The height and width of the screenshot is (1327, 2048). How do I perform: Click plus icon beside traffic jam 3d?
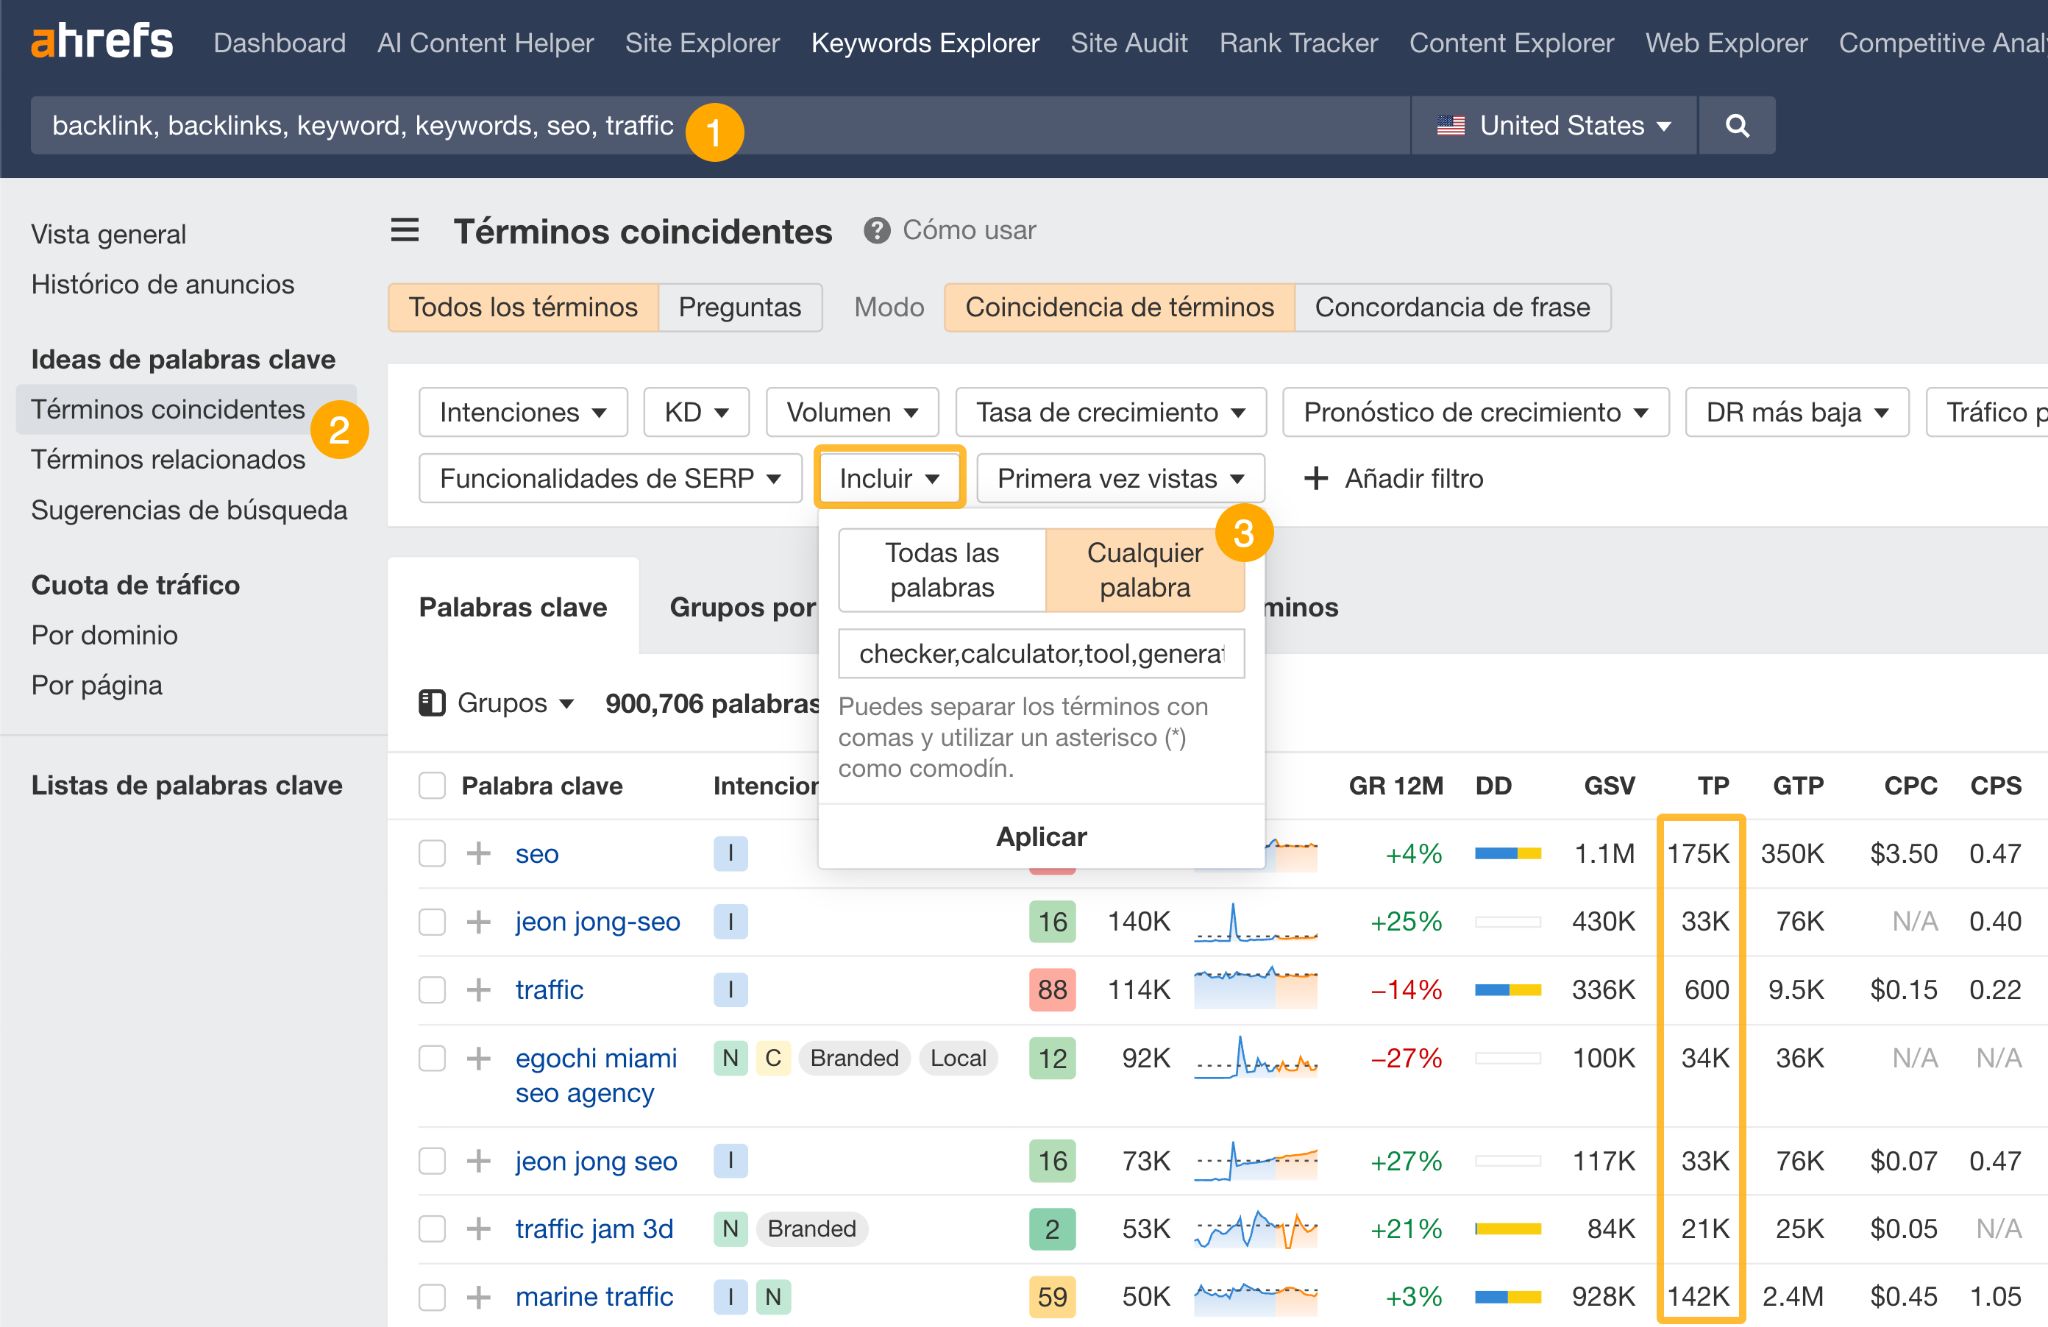[x=479, y=1228]
